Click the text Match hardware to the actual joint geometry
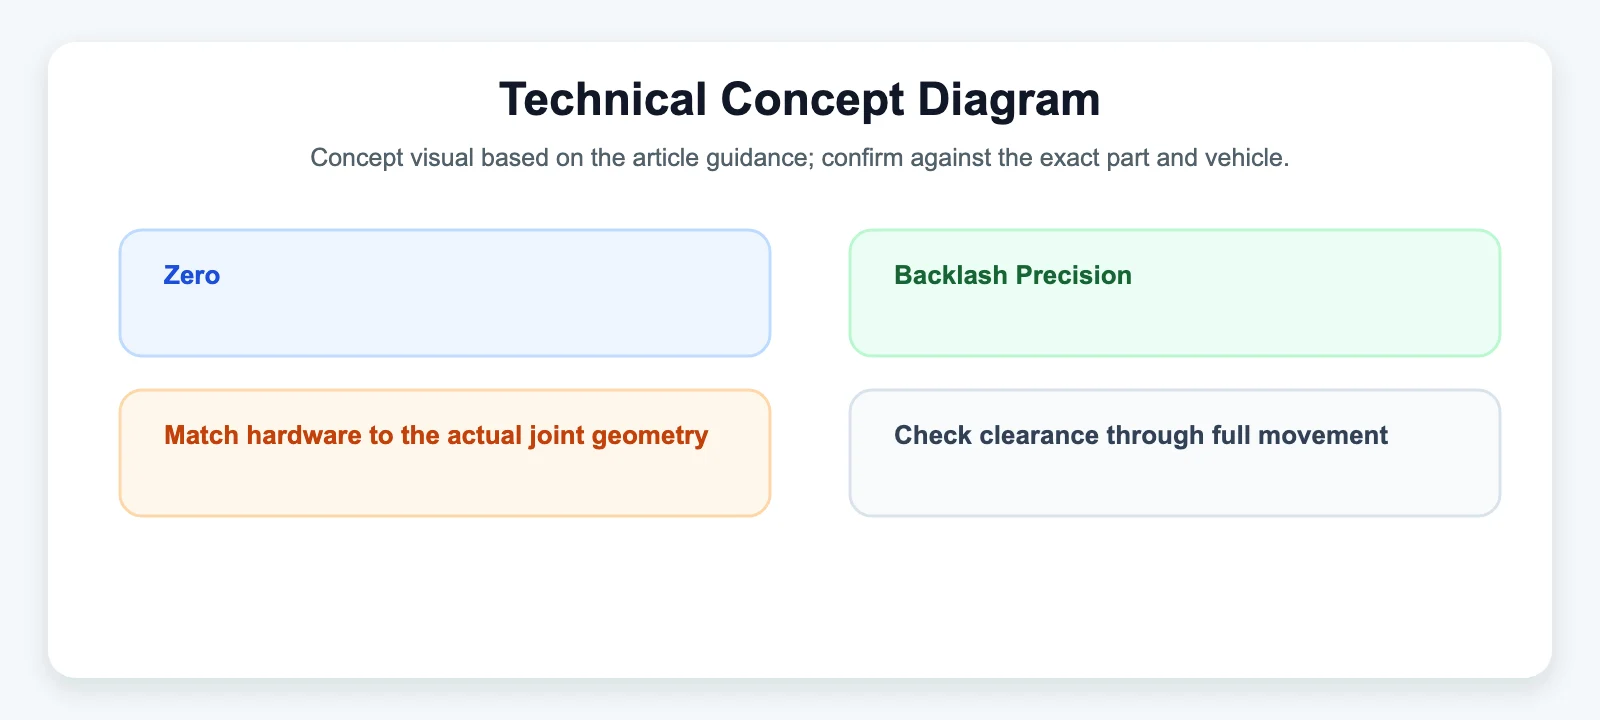This screenshot has width=1600, height=720. [x=436, y=436]
